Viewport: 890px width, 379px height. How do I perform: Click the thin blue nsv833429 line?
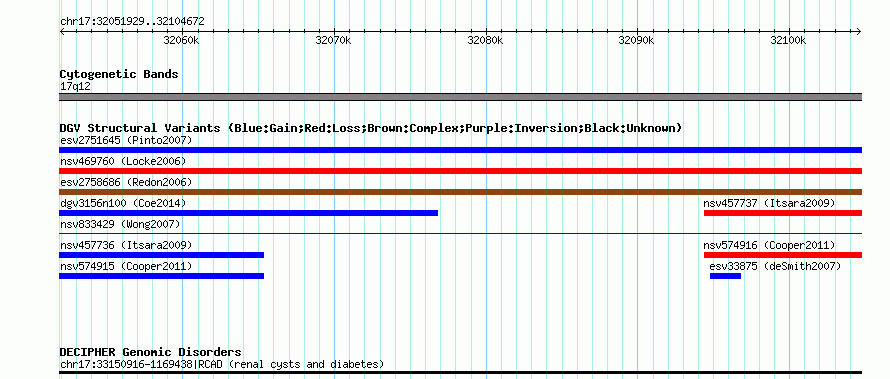tap(460, 233)
